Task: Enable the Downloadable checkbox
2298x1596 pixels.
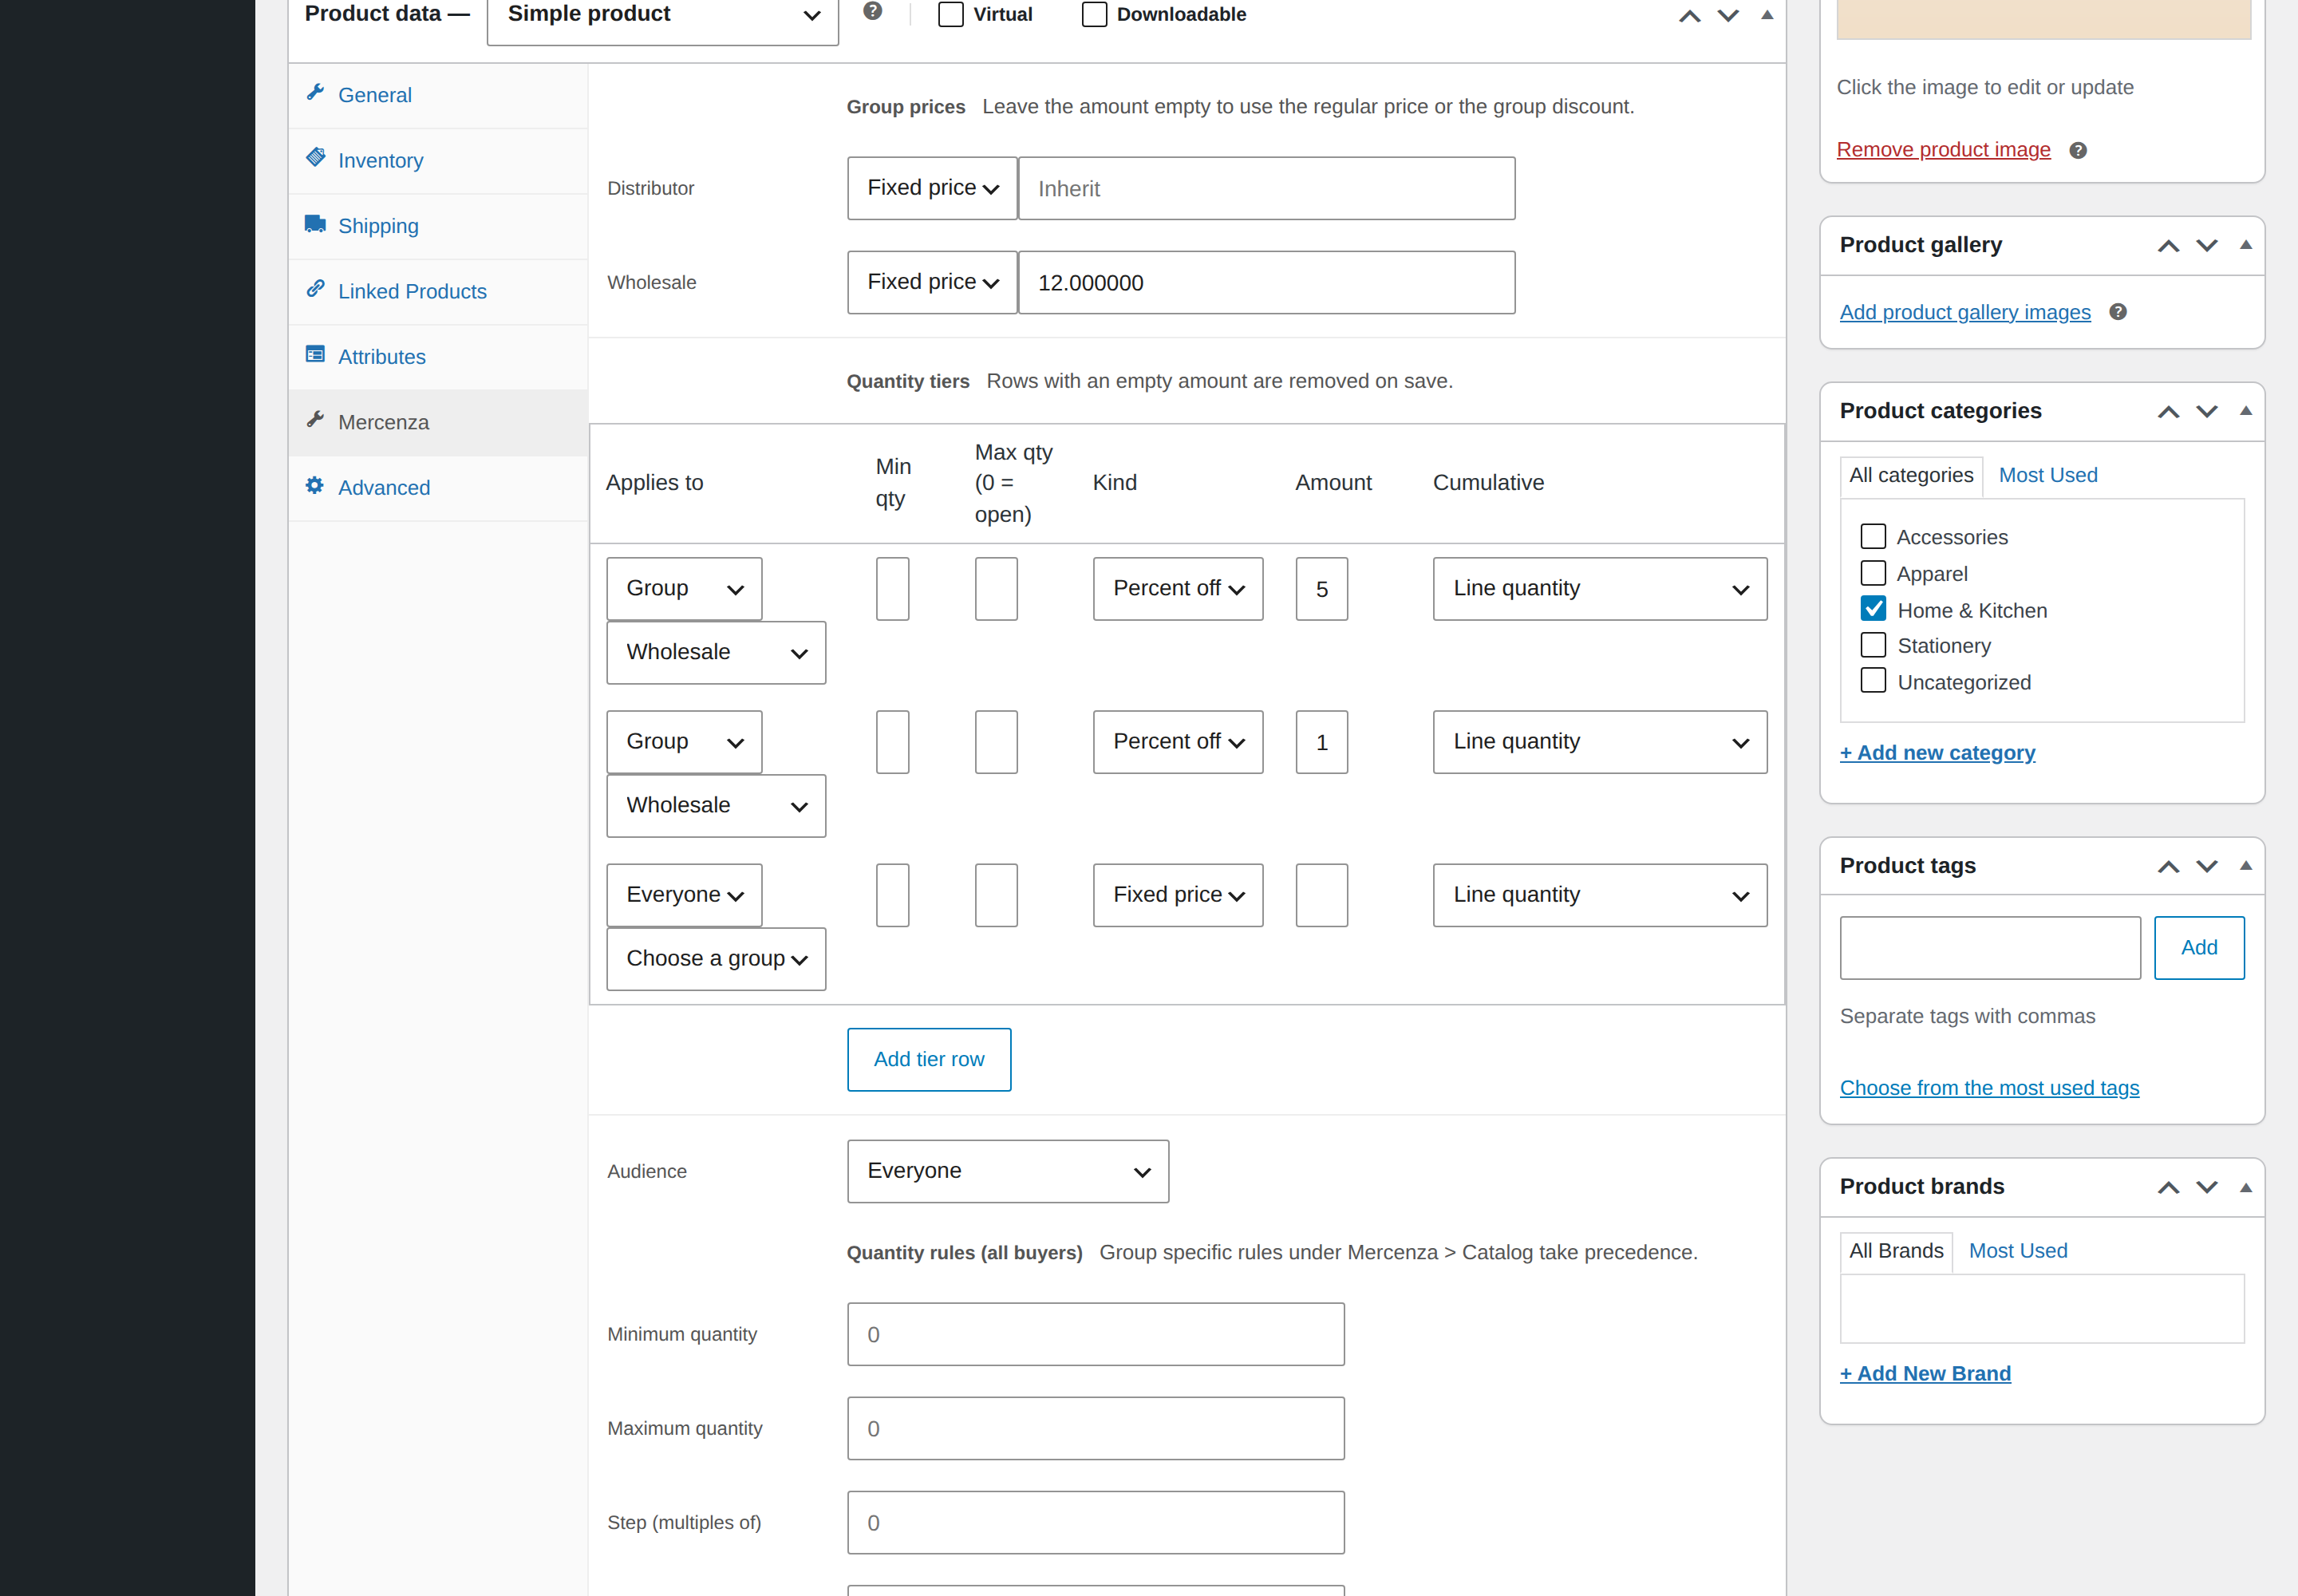Action: (1095, 15)
